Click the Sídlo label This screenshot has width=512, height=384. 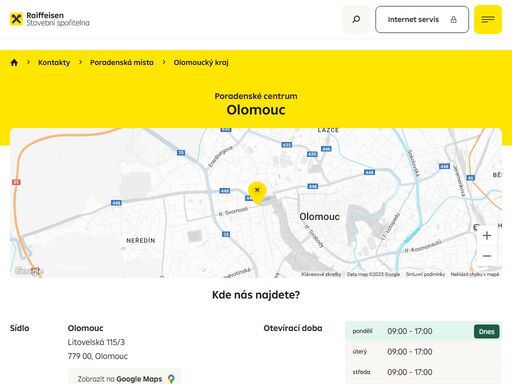[19, 328]
